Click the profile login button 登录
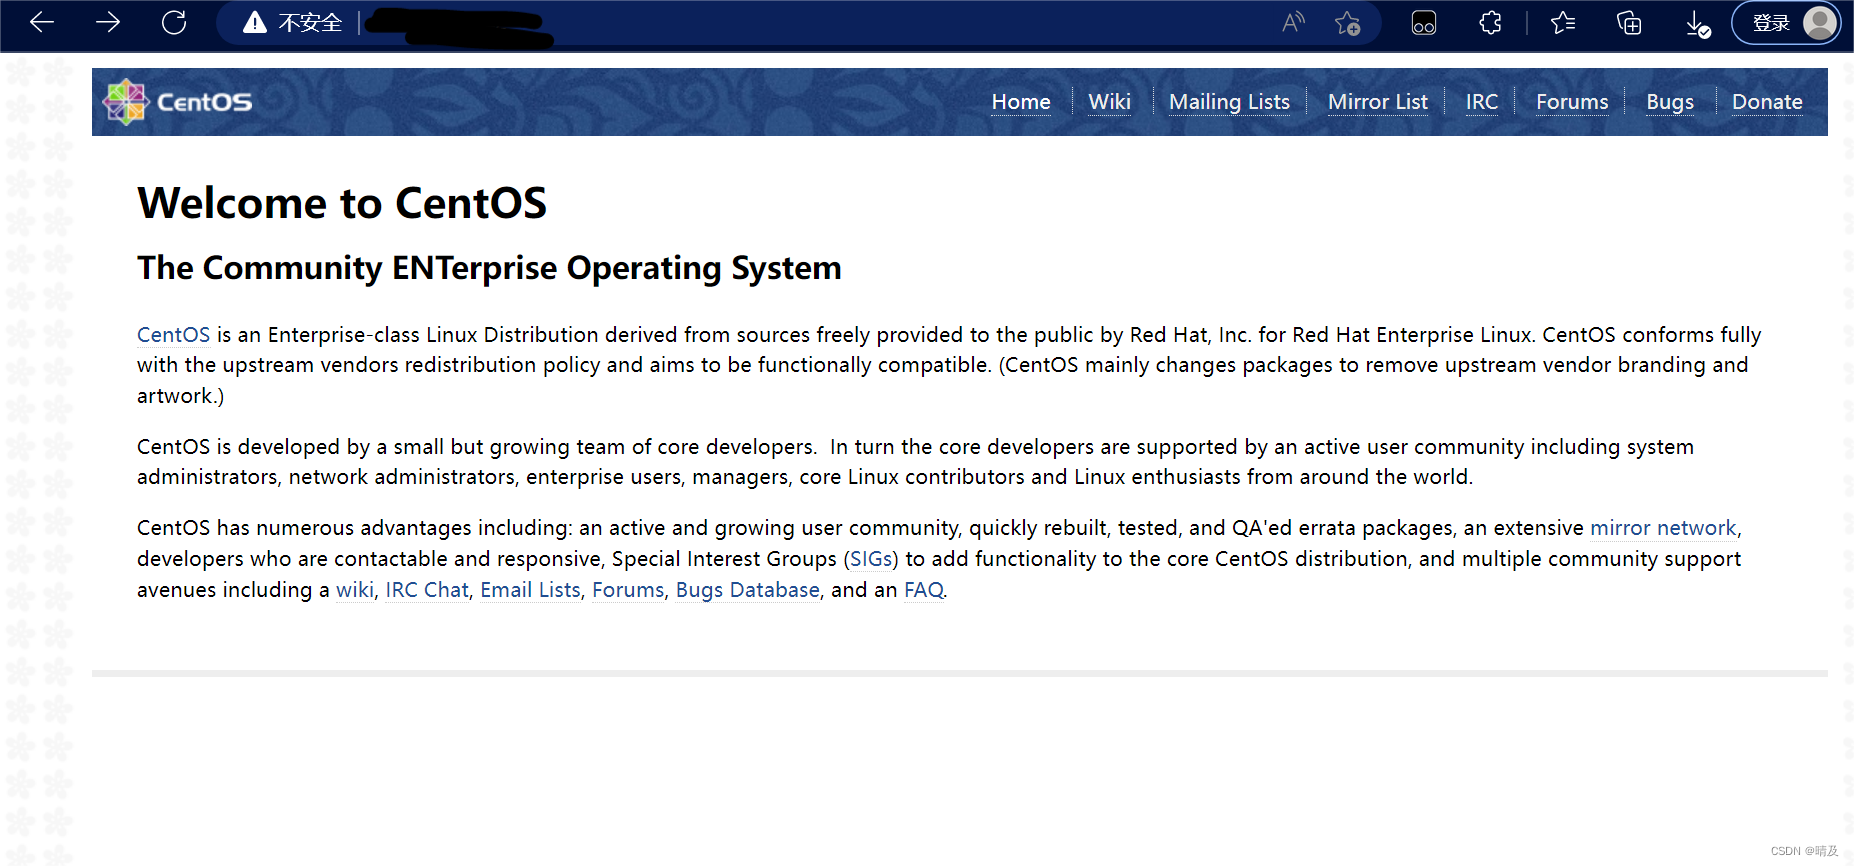The height and width of the screenshot is (866, 1854). (1786, 22)
